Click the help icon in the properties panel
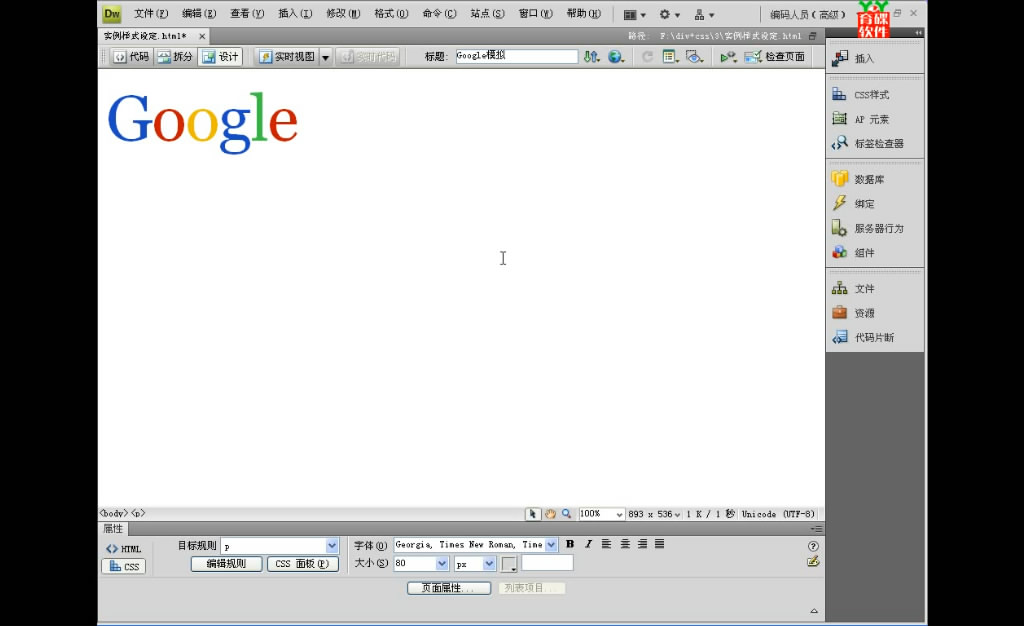Screen dimensions: 1024x626 [813, 546]
